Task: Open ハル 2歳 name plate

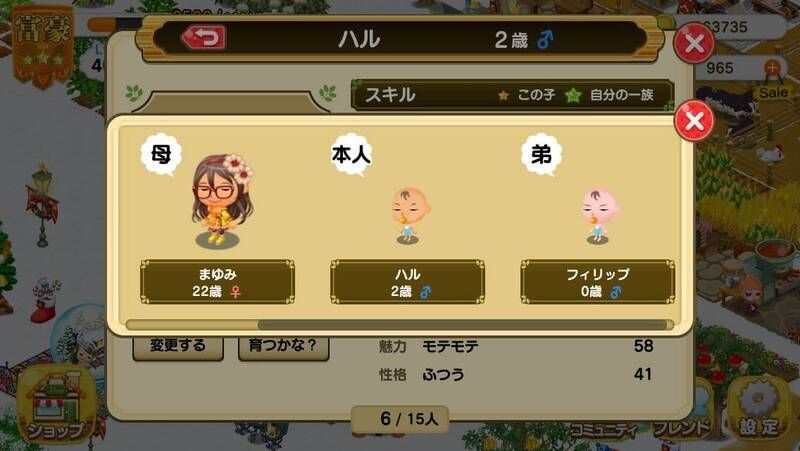Action: pyautogui.click(x=407, y=282)
